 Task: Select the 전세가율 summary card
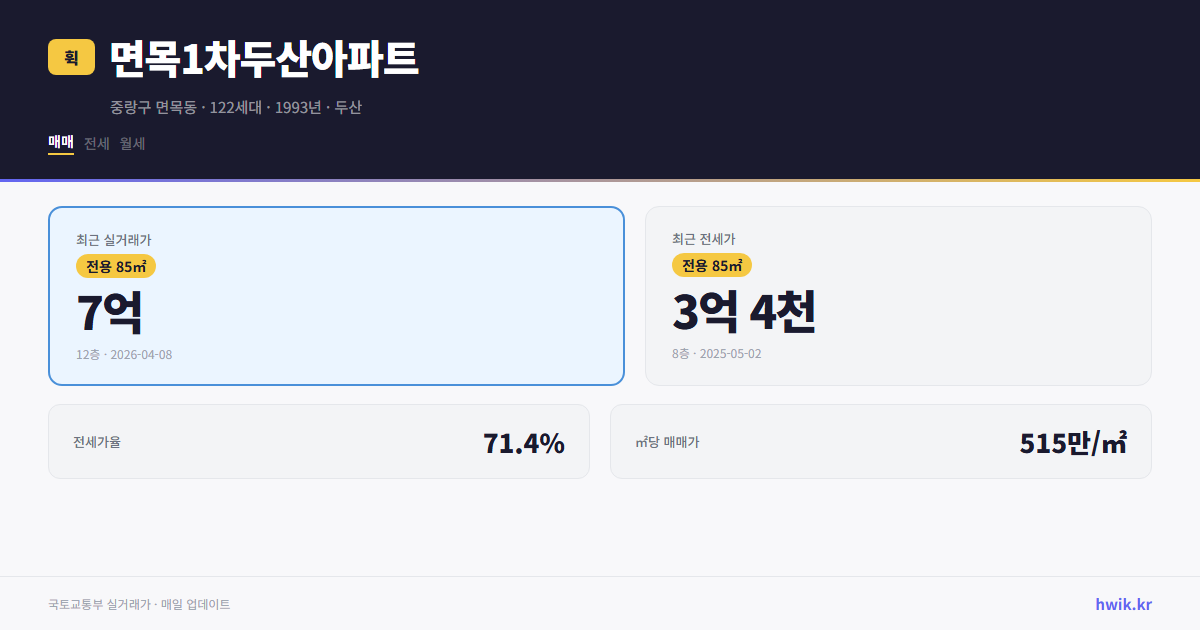(319, 441)
